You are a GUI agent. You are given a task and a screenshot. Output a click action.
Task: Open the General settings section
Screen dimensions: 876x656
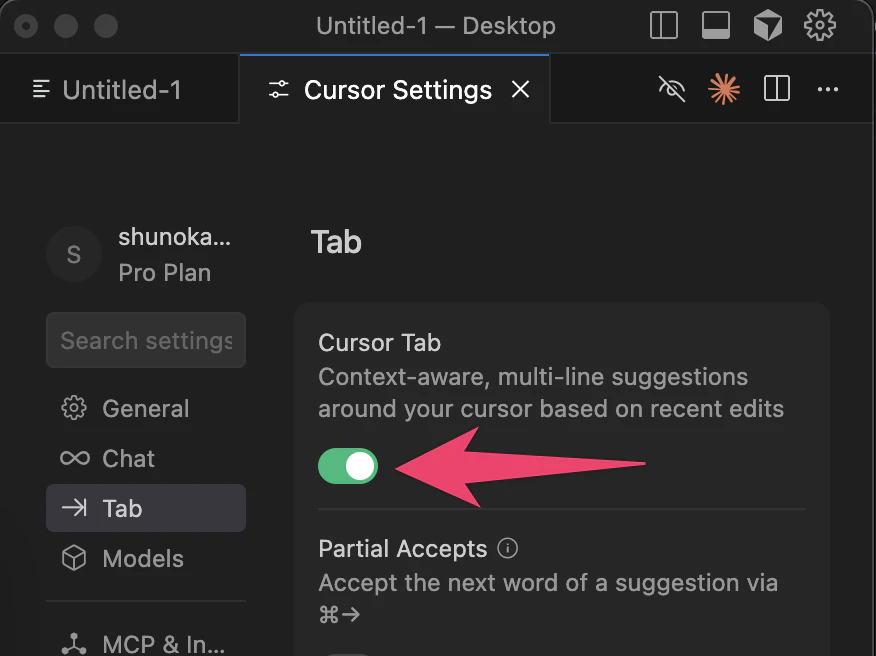pos(146,408)
